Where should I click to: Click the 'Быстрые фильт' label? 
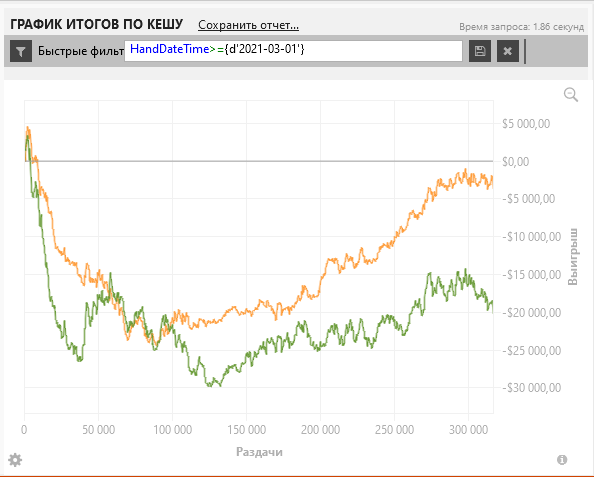[x=81, y=51]
